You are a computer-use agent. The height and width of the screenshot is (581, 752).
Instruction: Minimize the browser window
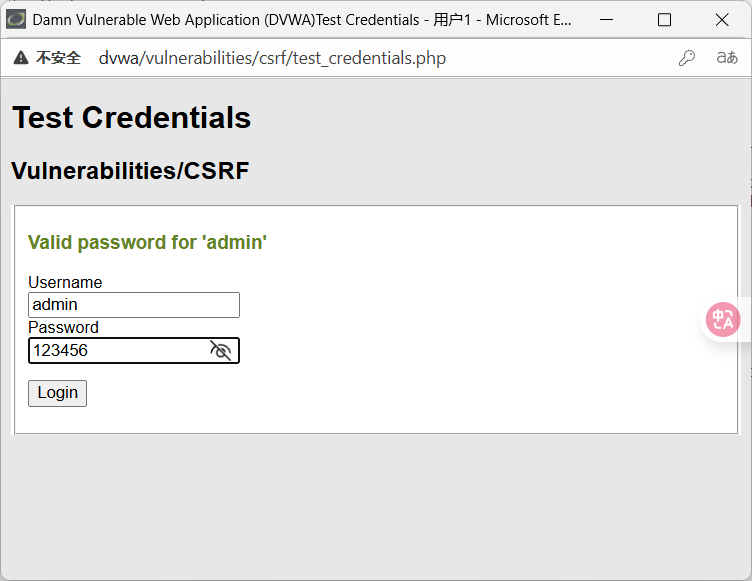click(607, 20)
